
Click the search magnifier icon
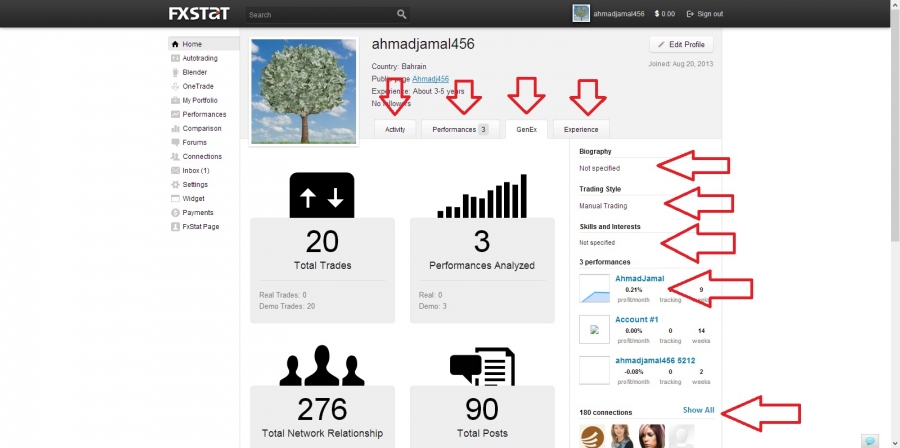(x=401, y=15)
